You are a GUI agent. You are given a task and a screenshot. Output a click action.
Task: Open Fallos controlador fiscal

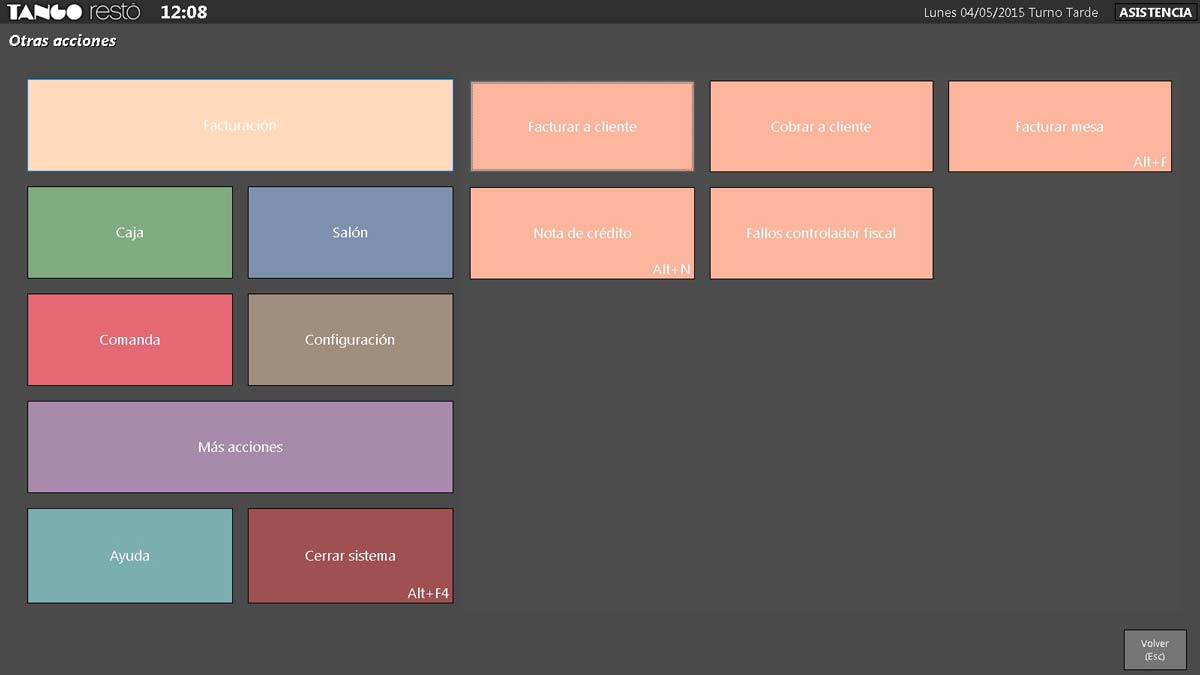821,233
